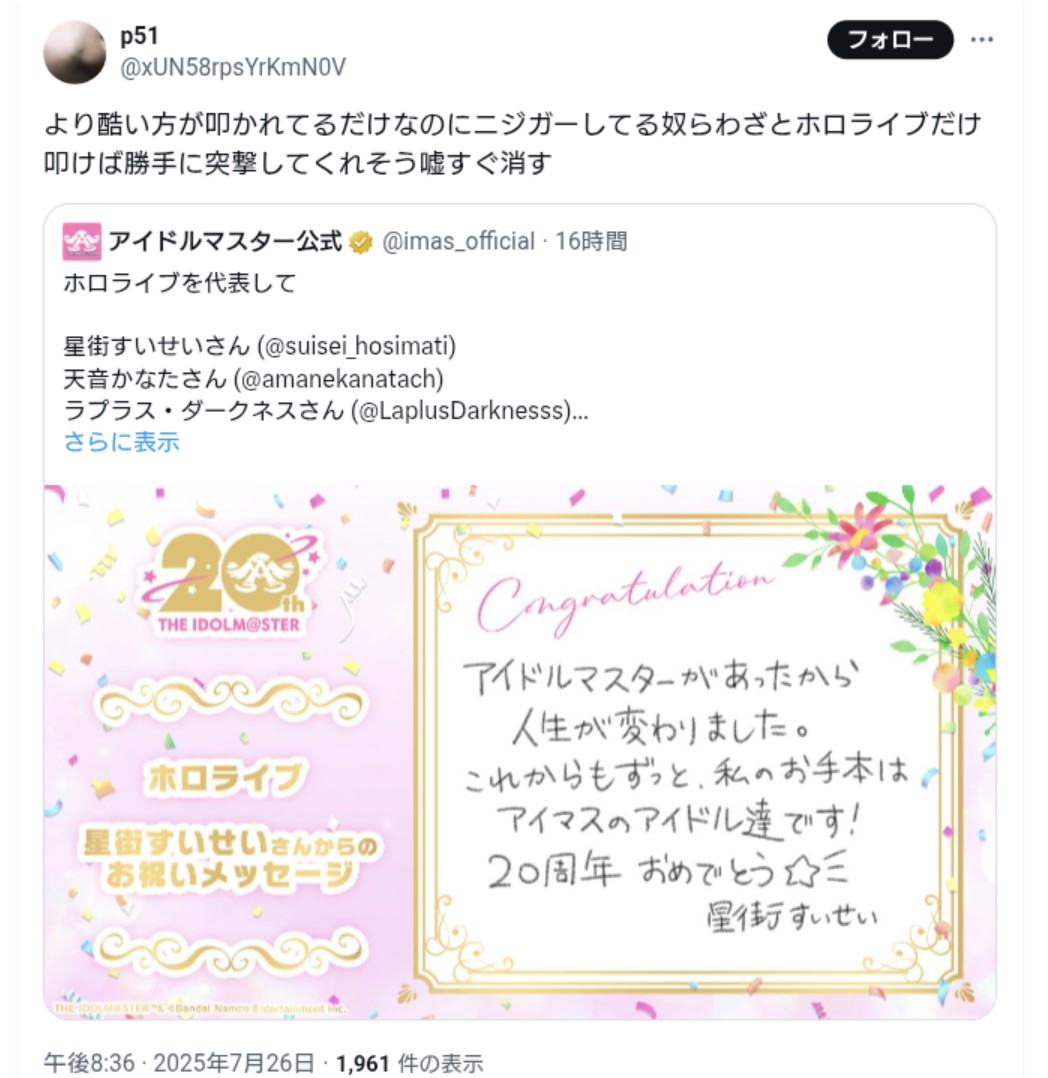
Task: Open p51's profile avatar
Action: click(74, 52)
